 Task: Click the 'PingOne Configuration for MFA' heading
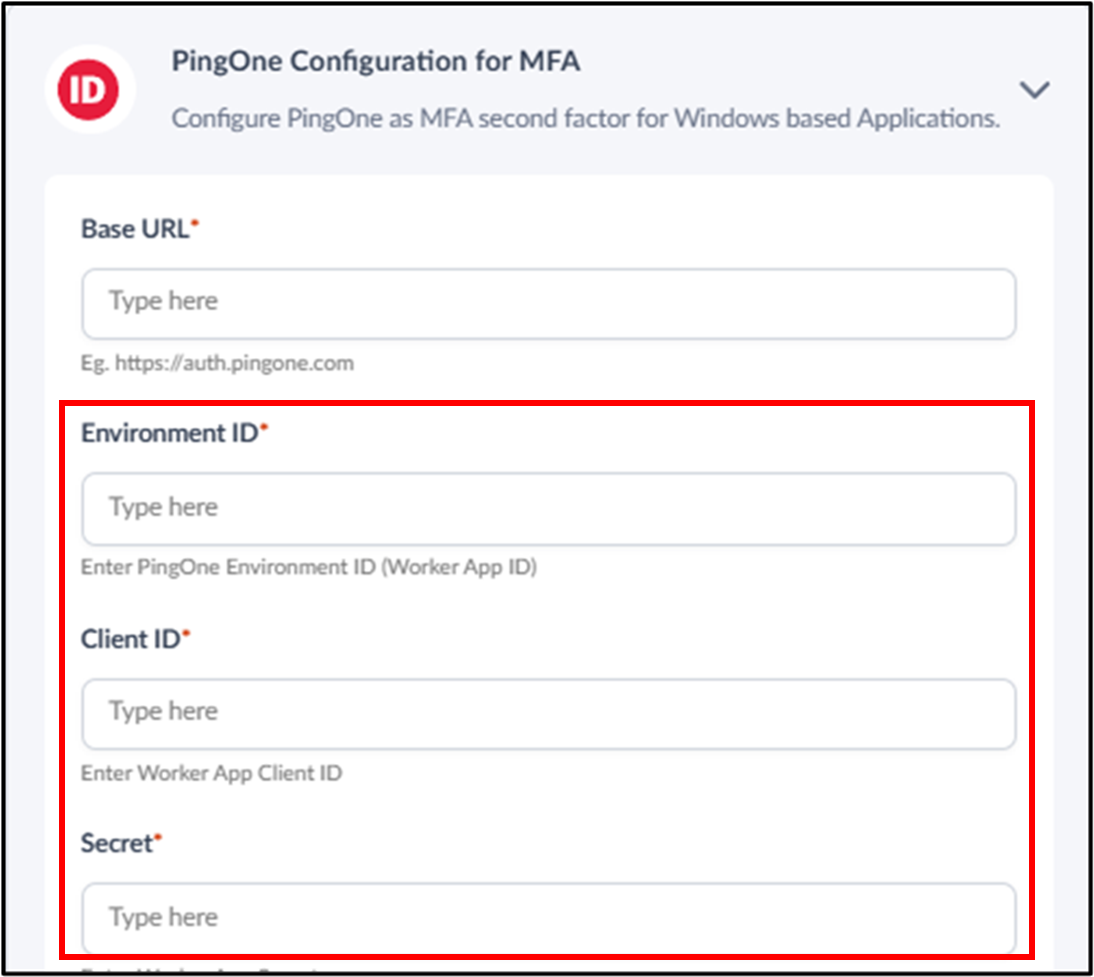point(375,61)
